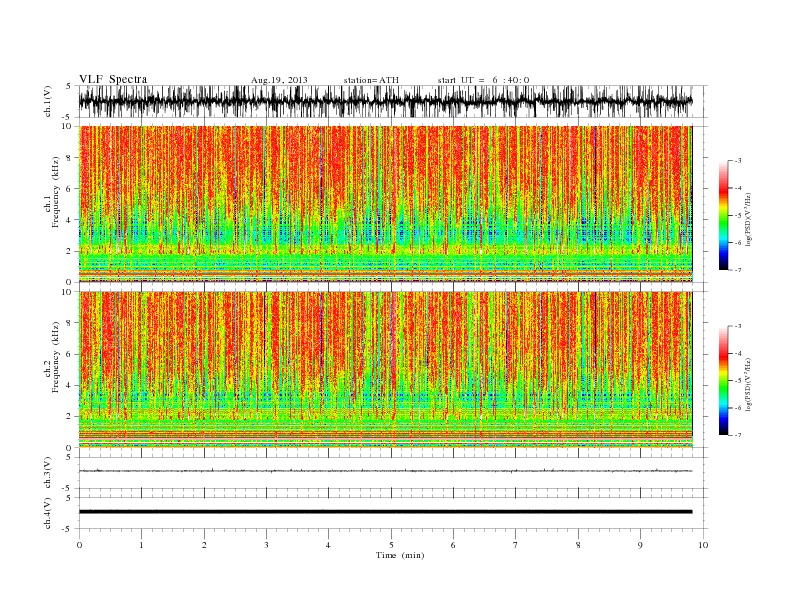The width and height of the screenshot is (792, 612).
Task: Click the '1' minute tick label
Action: pyautogui.click(x=141, y=545)
